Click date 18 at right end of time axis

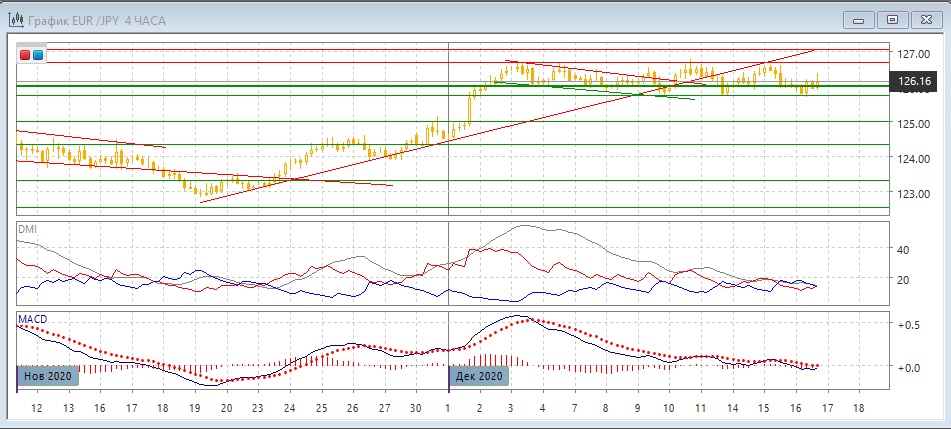click(857, 410)
